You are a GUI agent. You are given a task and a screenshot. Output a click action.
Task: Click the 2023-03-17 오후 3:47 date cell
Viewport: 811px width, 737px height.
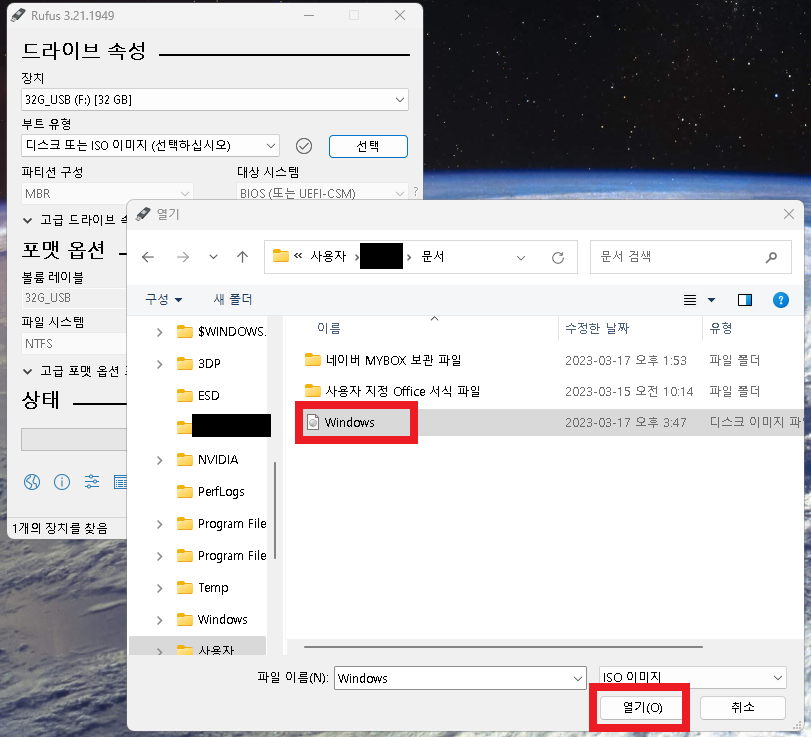pyautogui.click(x=625, y=423)
